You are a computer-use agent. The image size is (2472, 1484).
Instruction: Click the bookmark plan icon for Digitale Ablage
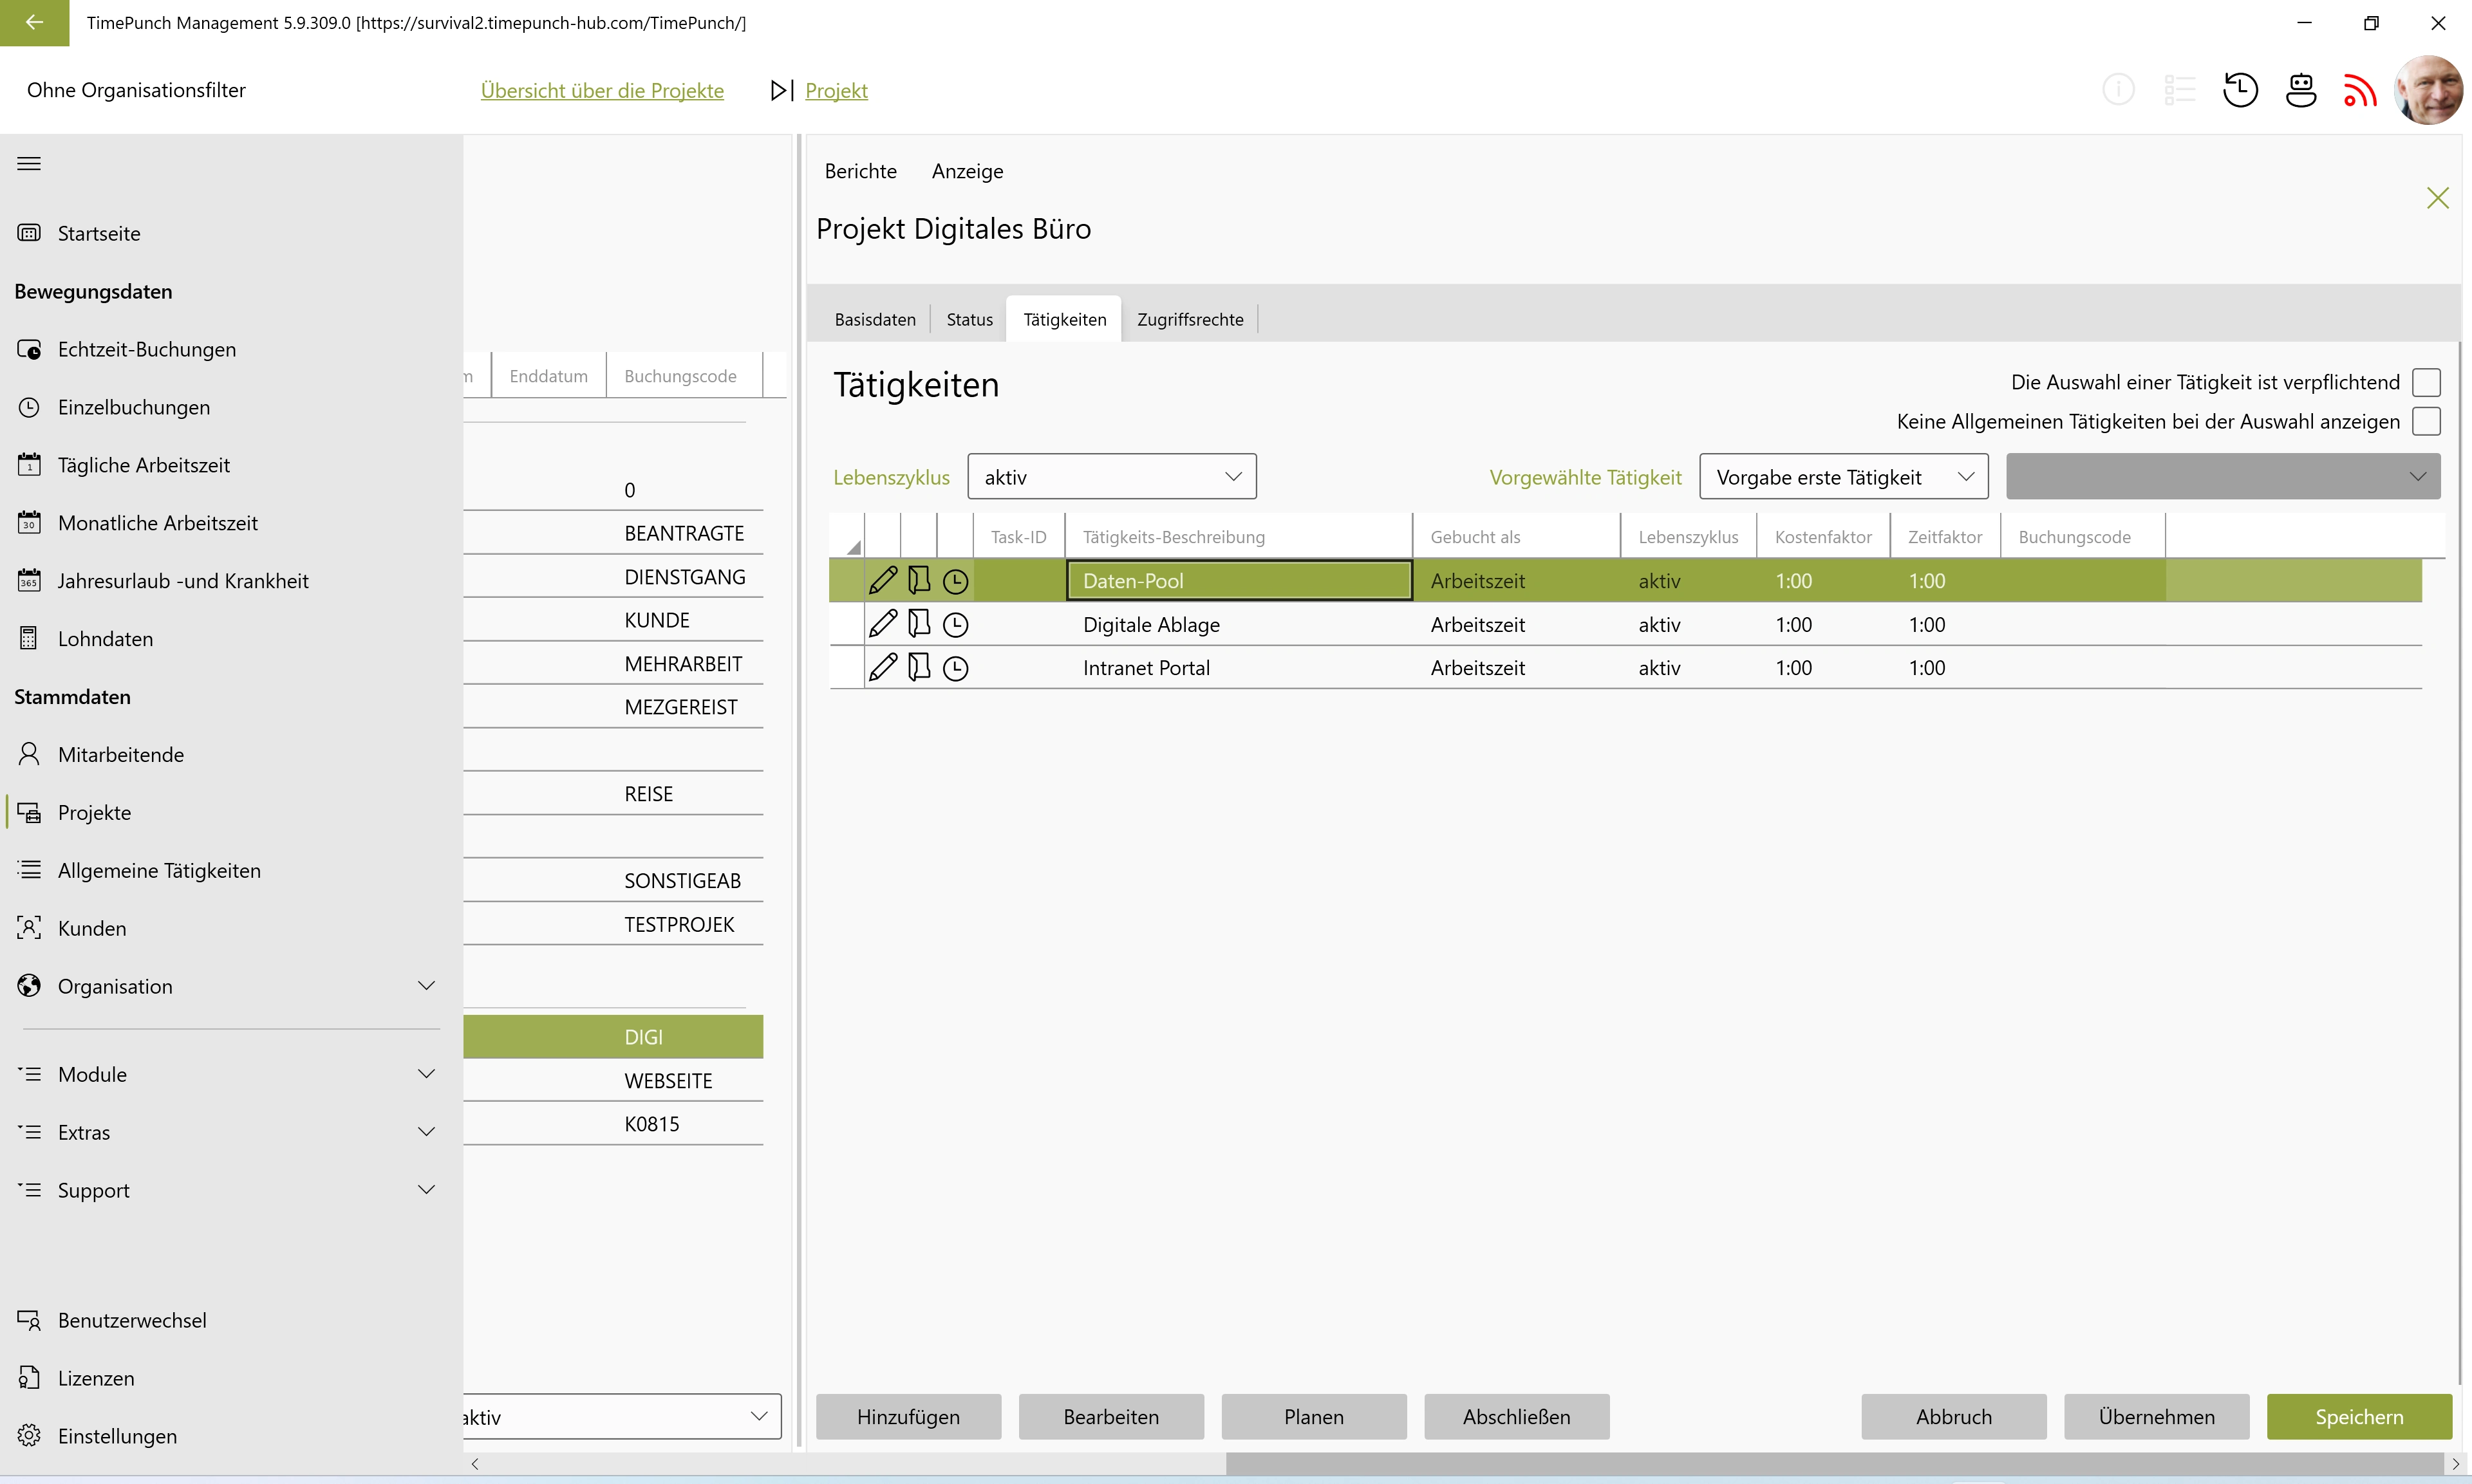tap(919, 624)
